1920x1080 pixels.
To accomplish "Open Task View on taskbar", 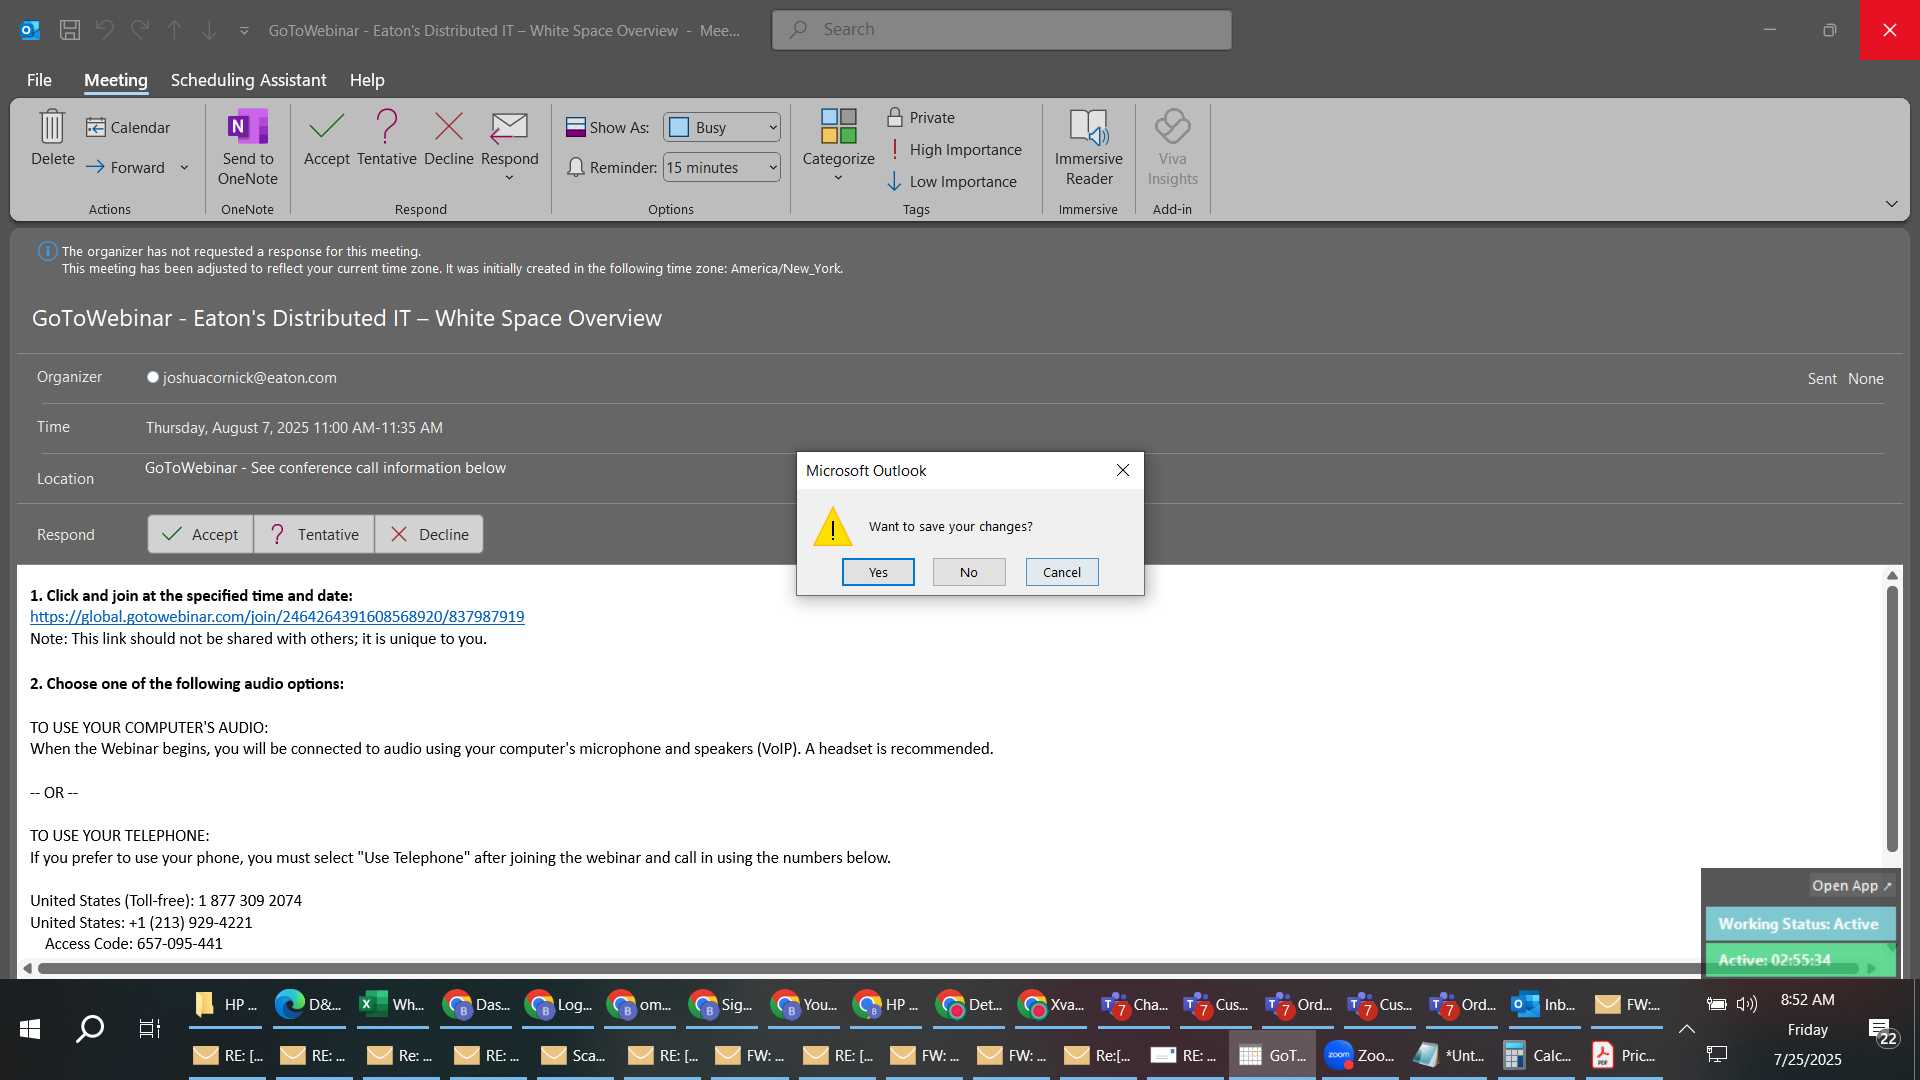I will click(150, 1028).
